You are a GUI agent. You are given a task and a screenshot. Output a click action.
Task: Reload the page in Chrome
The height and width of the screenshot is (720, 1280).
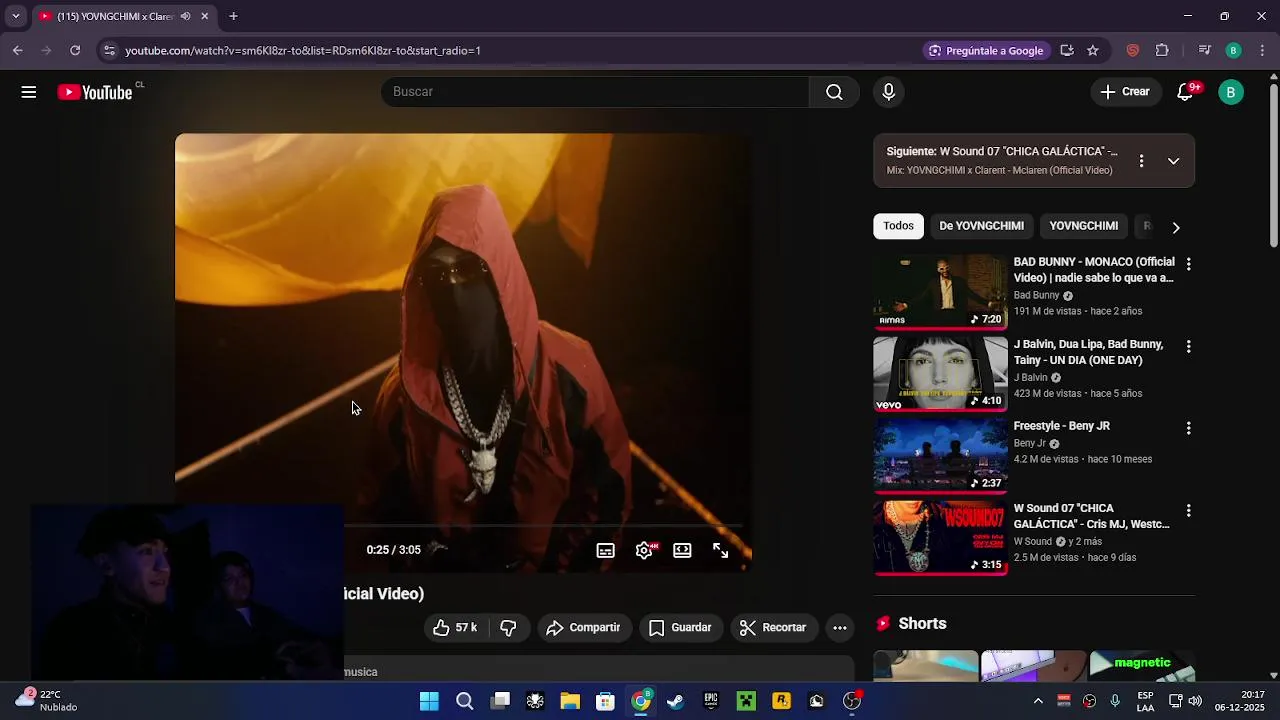click(x=75, y=50)
